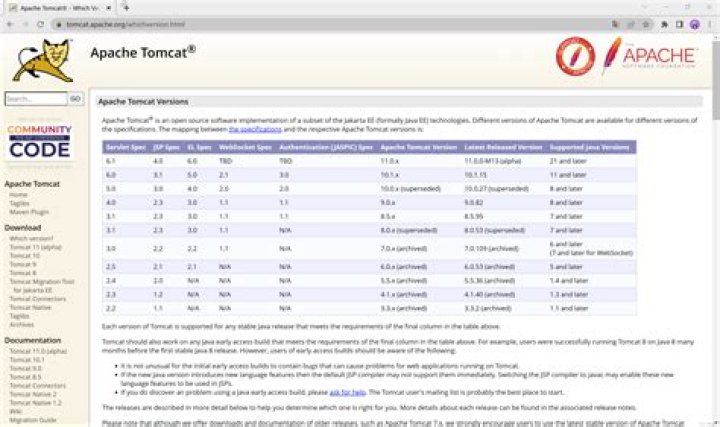Close the Apache Tomcat tab
Image resolution: width=720 pixels, height=427 pixels.
(x=109, y=8)
